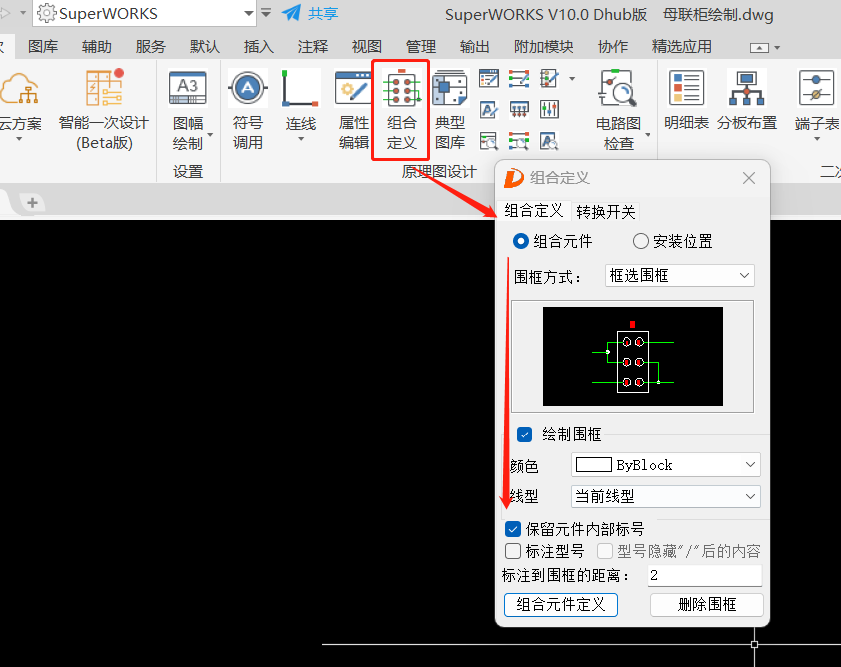Click the window with magnifier icon
Image resolution: width=841 pixels, height=667 pixels.
(489, 141)
